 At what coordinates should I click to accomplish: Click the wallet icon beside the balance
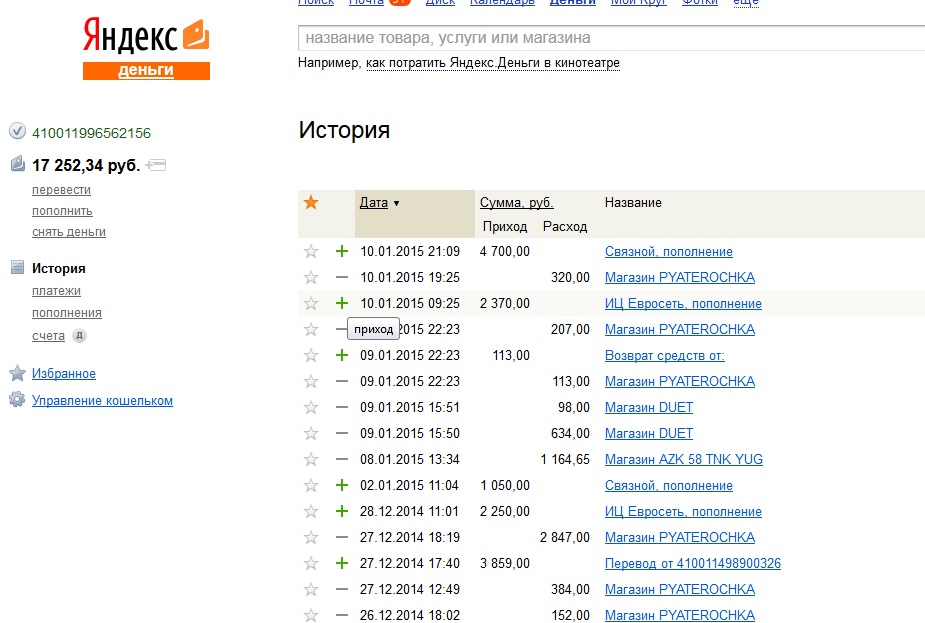[18, 163]
